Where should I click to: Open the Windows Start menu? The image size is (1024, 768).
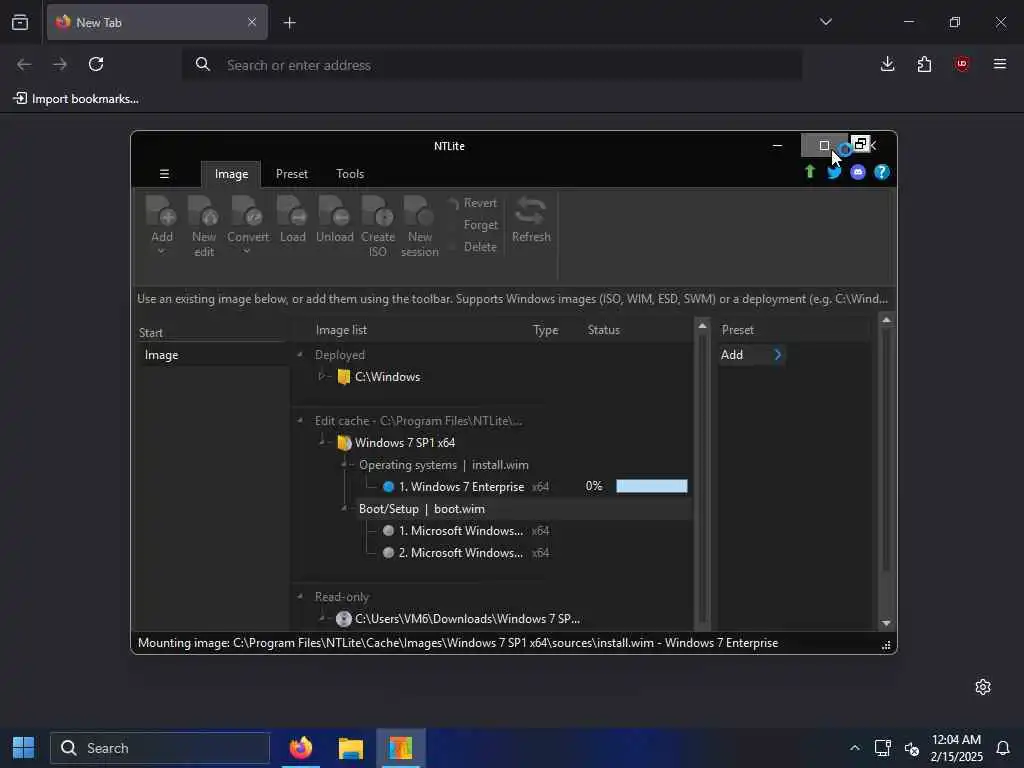[x=24, y=748]
